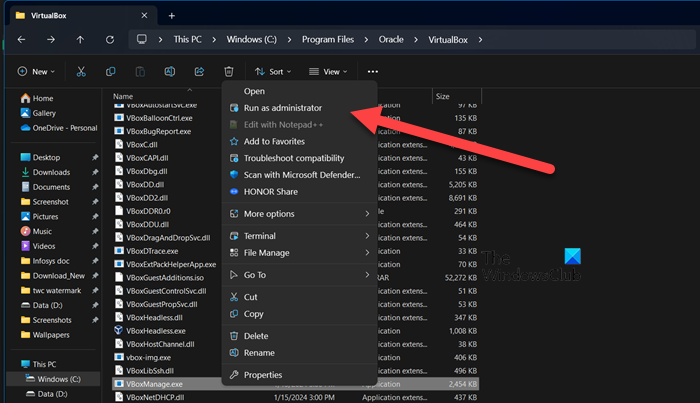Expand the New dropdown button
Image resolution: width=700 pixels, height=403 pixels.
[36, 72]
